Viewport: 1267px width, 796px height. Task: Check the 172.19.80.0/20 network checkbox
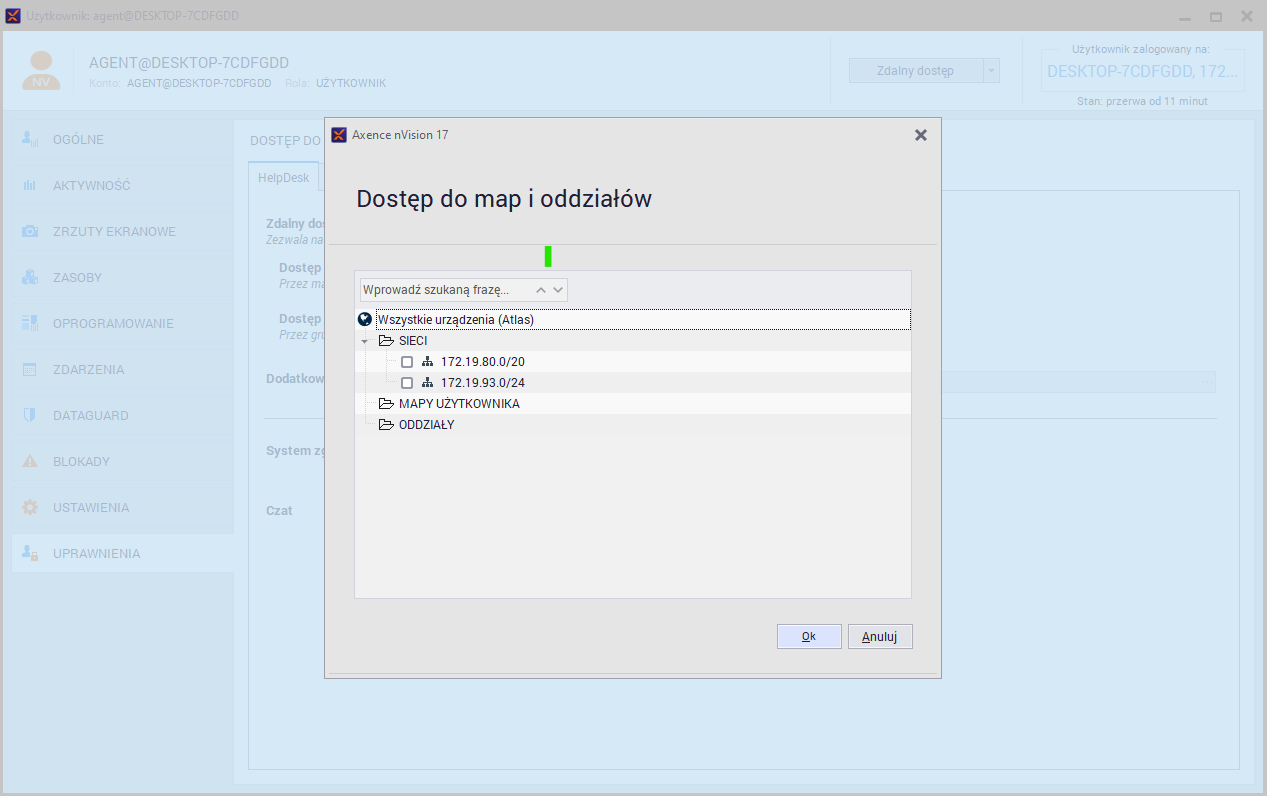click(x=407, y=362)
